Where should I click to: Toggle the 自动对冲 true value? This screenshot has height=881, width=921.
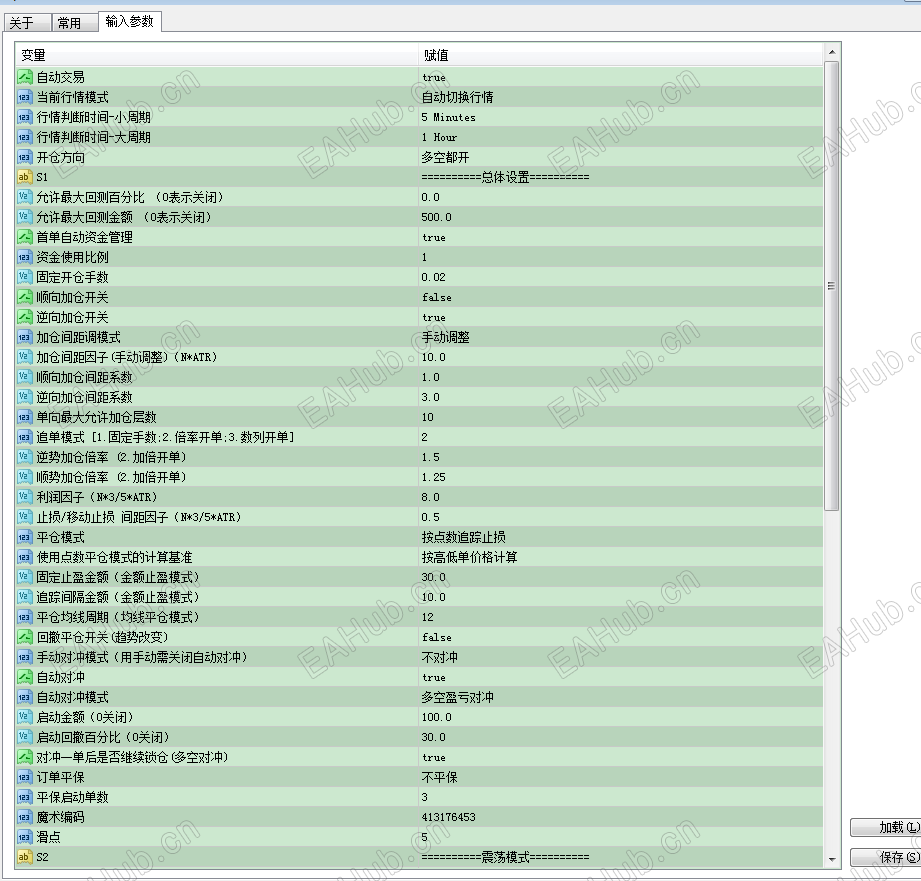point(433,677)
